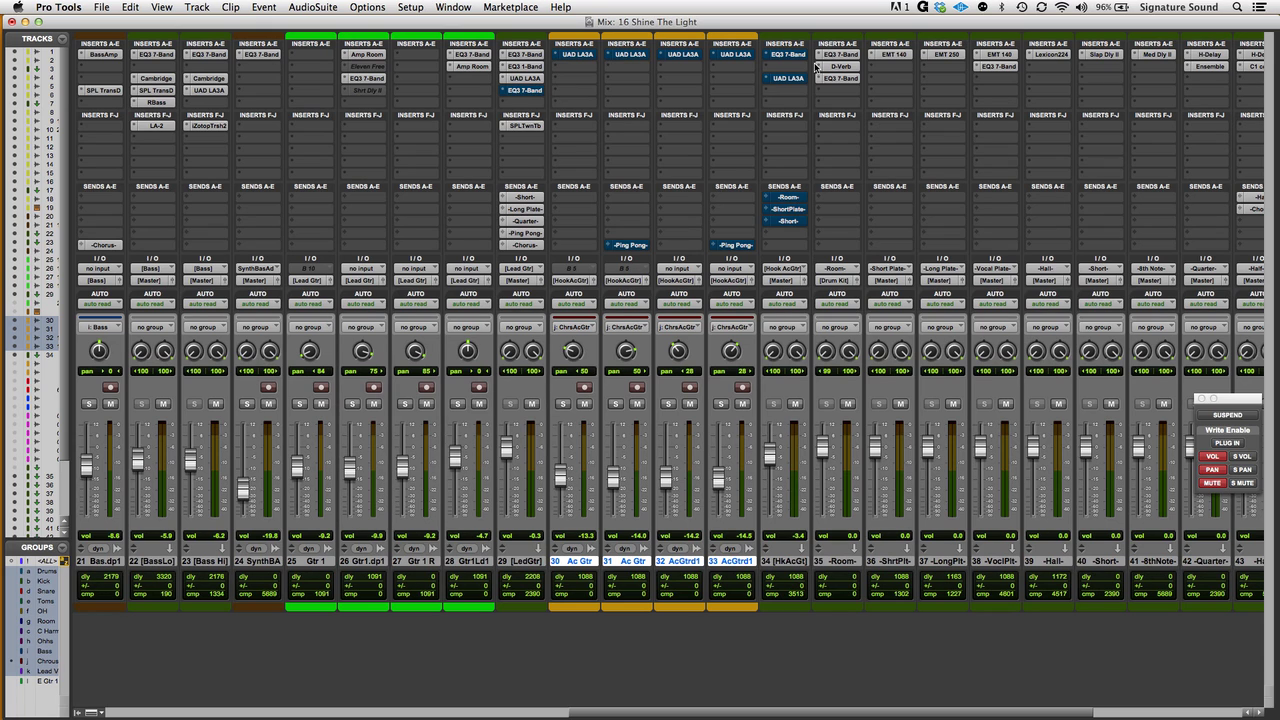Click PAN button in automation window
This screenshot has width=1280, height=720.
click(1212, 470)
